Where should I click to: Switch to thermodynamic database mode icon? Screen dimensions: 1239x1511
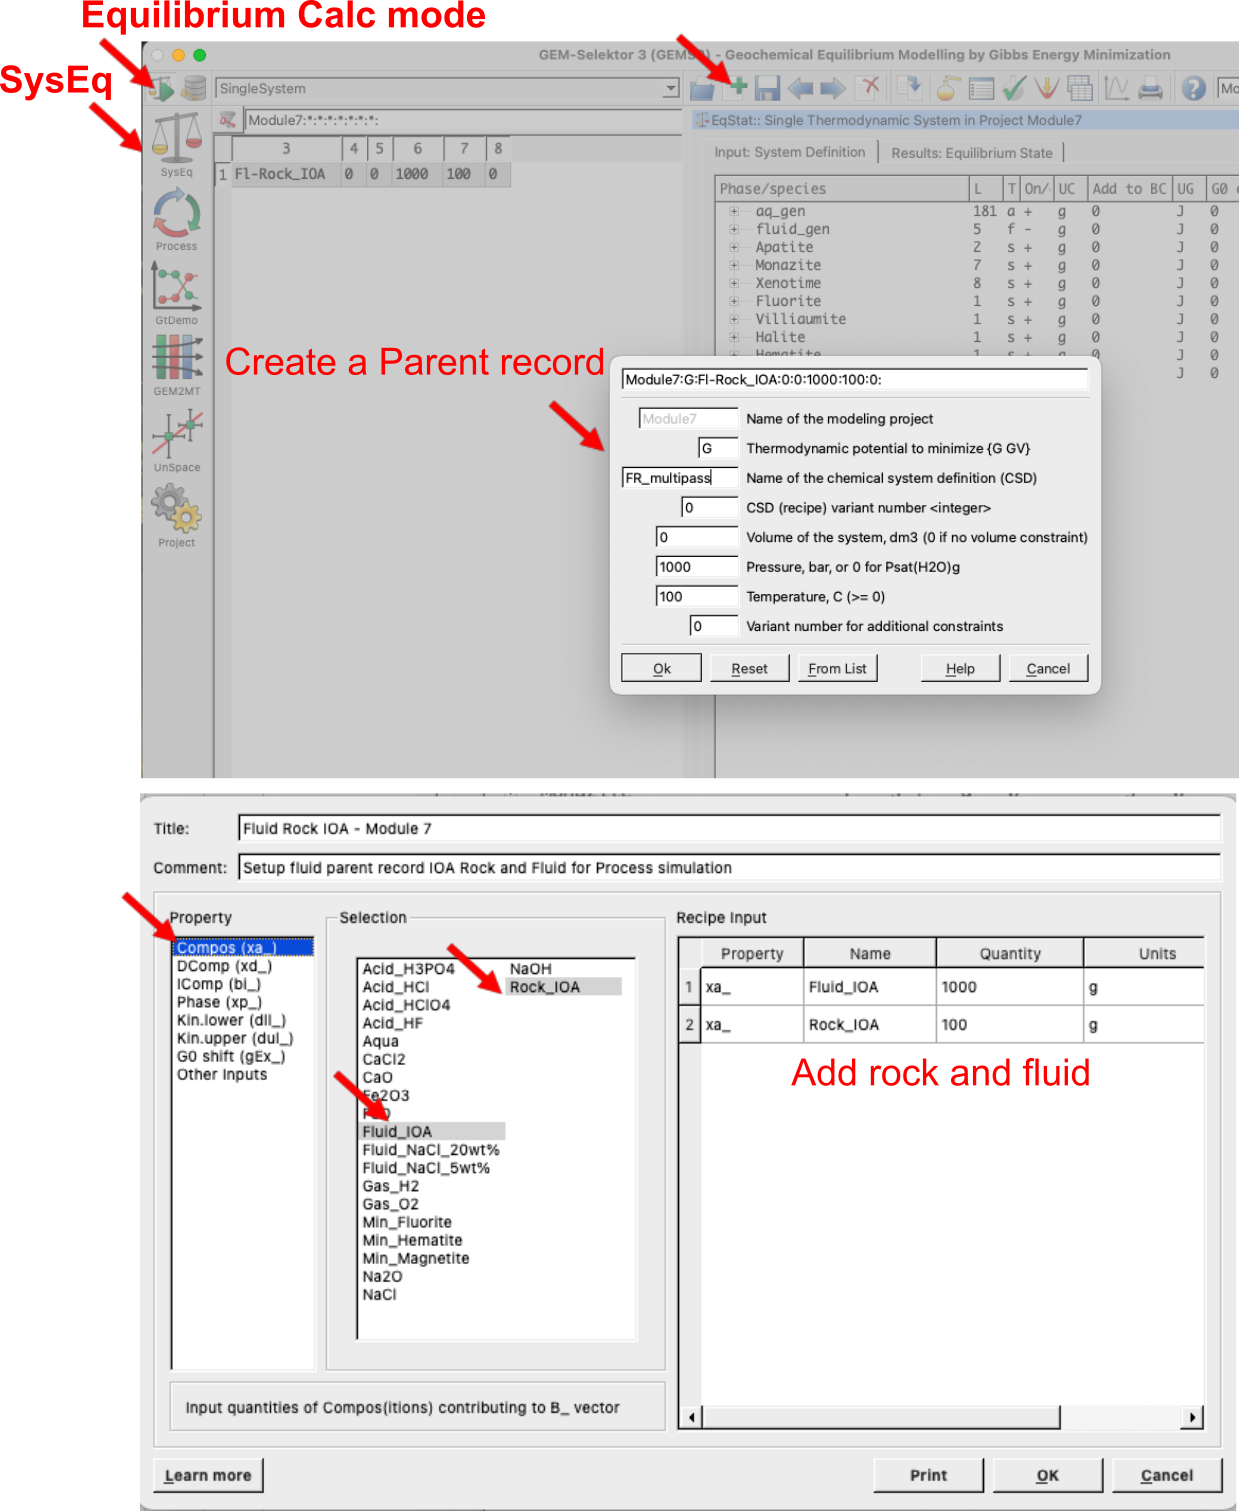point(194,89)
